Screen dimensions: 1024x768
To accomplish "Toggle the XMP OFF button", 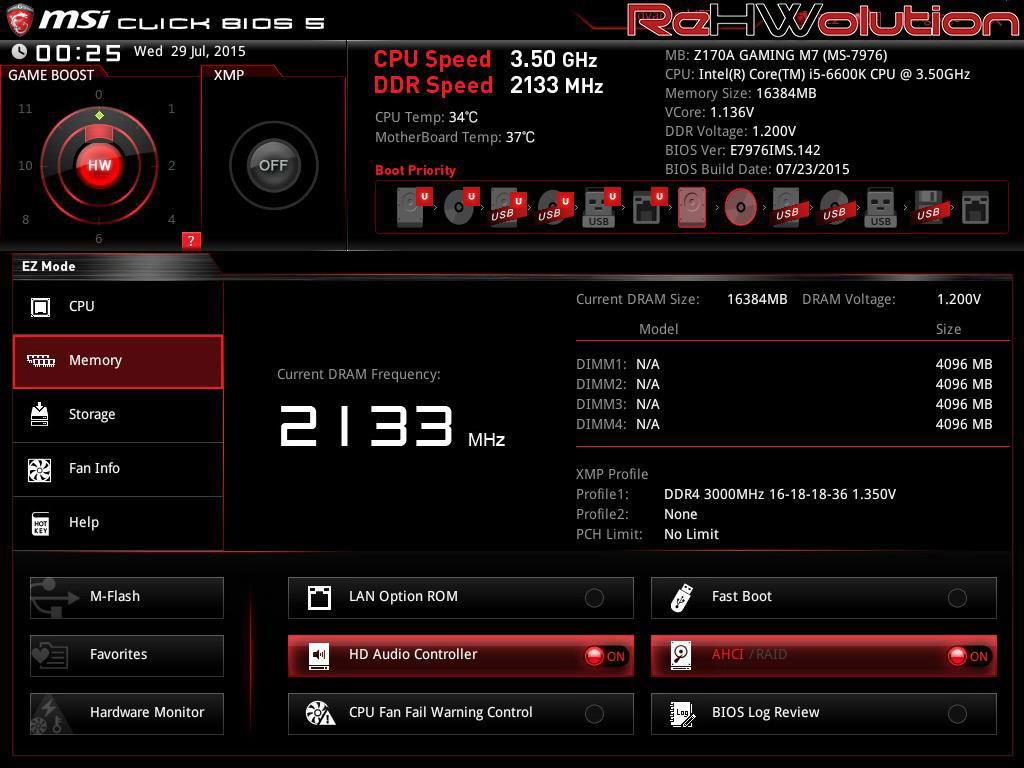I will 273,165.
